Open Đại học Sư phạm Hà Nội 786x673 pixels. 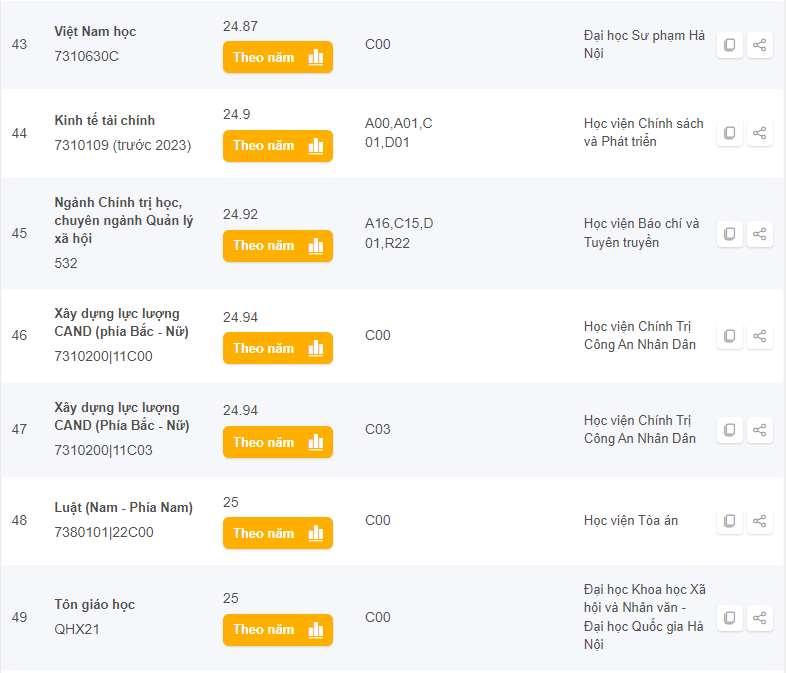[644, 45]
